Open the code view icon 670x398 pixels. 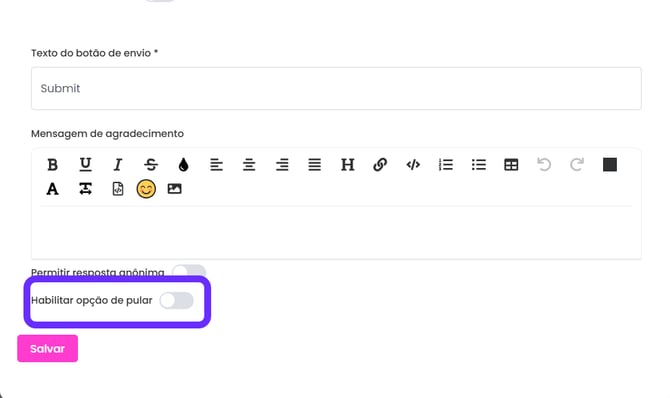coord(413,165)
